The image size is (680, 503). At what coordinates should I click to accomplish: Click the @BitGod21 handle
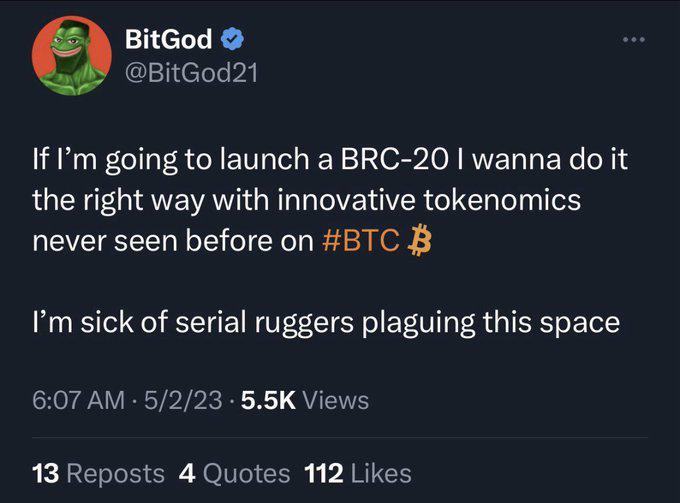click(191, 74)
